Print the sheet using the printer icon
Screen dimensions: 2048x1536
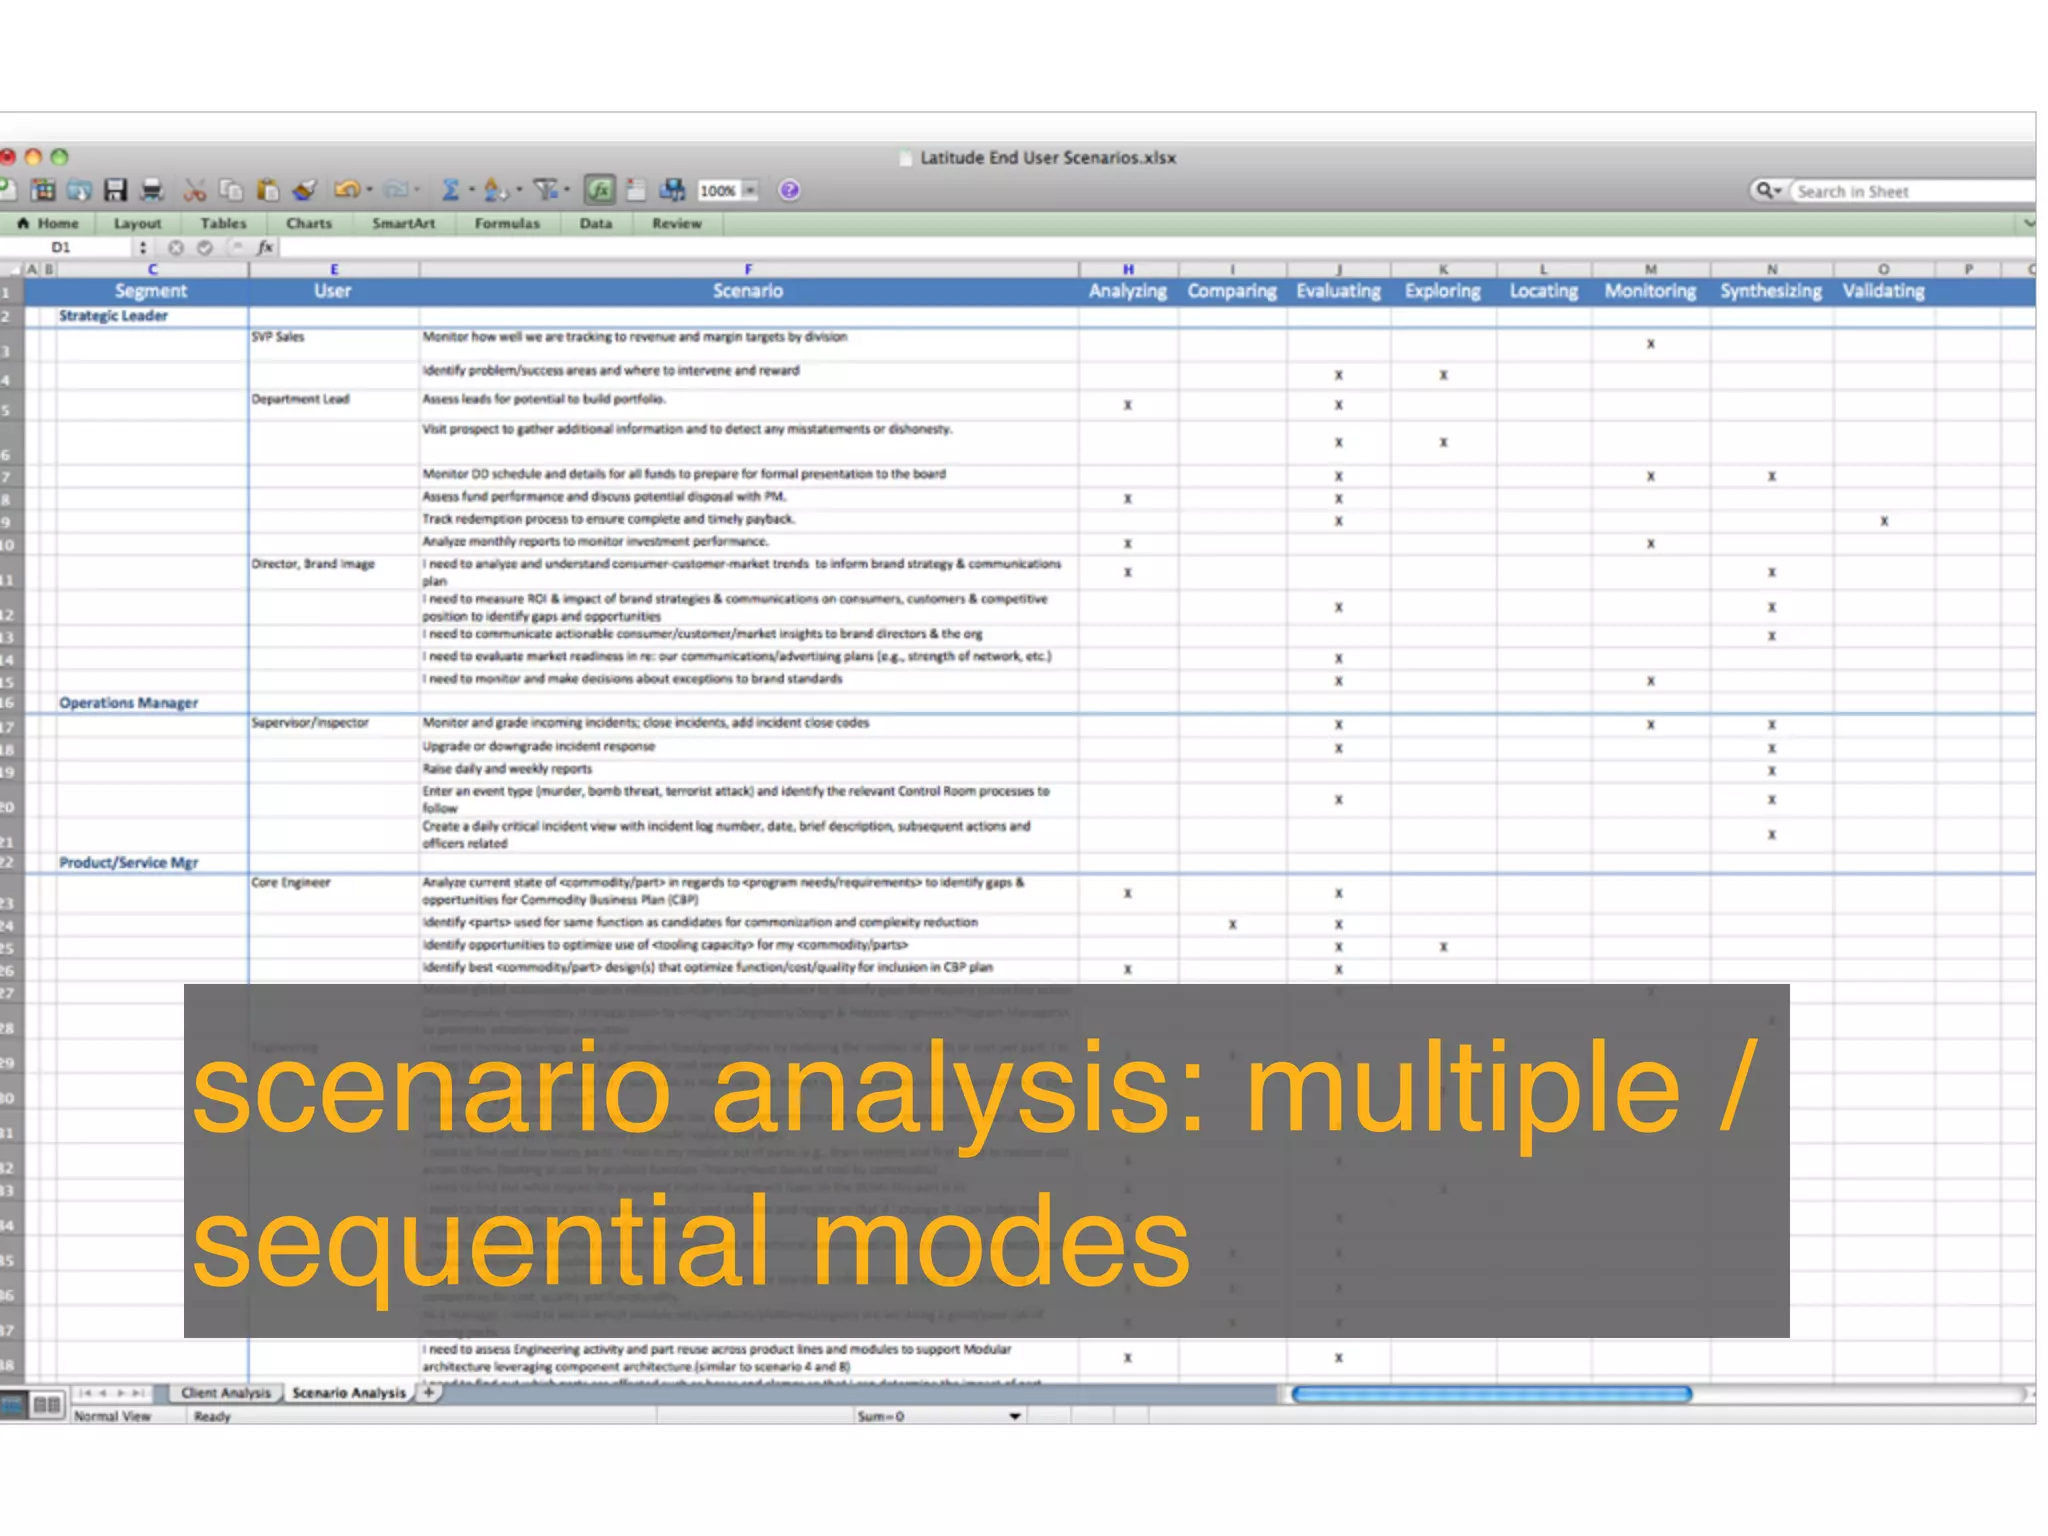(152, 190)
